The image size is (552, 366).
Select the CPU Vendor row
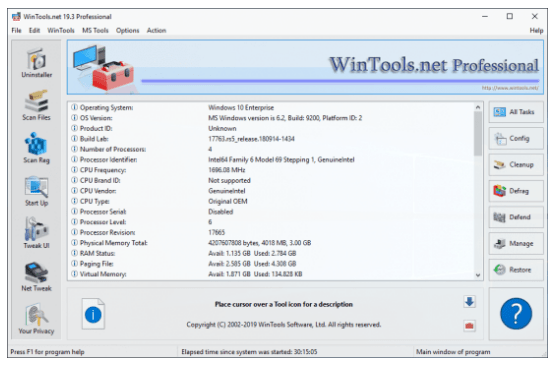pos(272,191)
